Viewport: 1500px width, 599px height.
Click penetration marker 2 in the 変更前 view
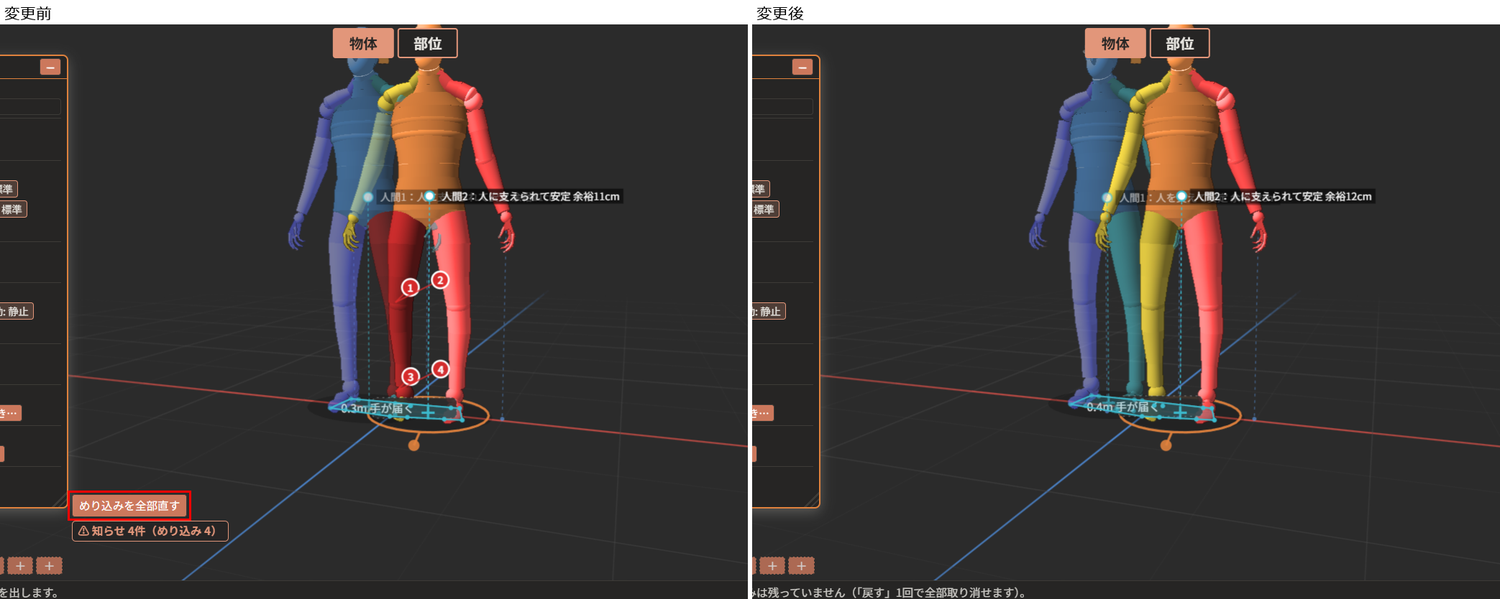pos(440,281)
